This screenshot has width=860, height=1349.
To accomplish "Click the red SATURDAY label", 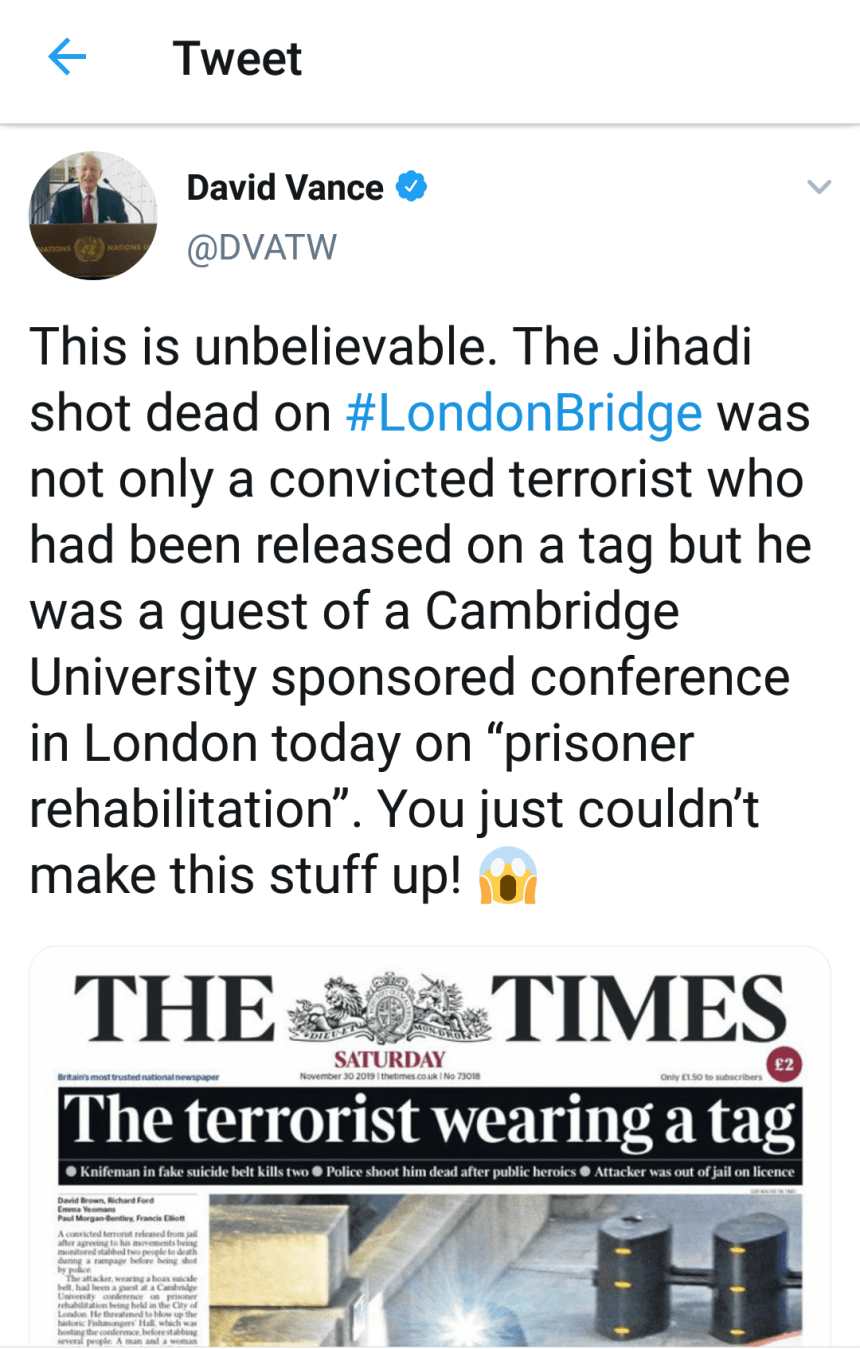I will coord(389,1058).
